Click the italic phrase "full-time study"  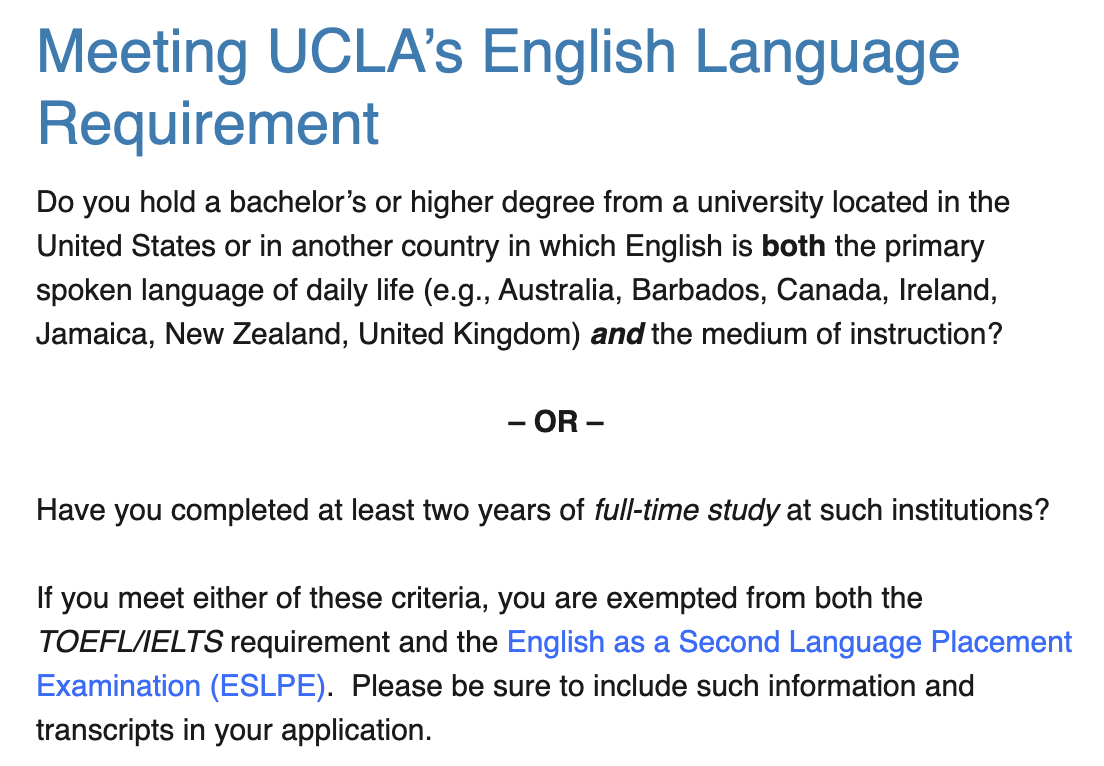[686, 511]
